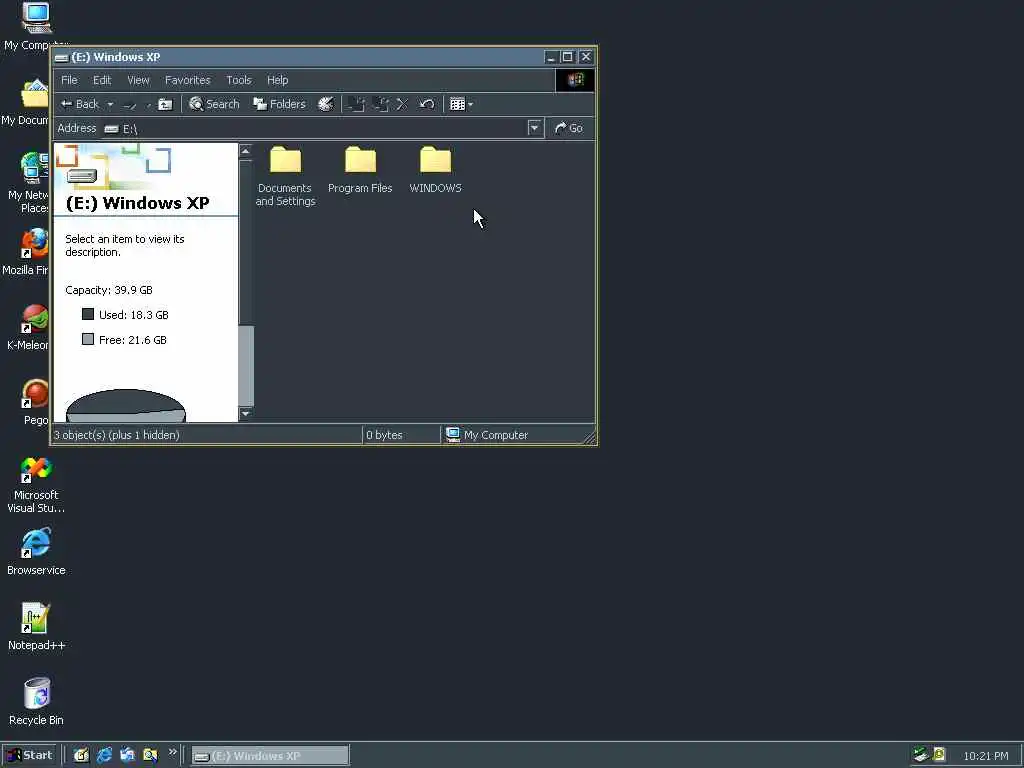Click the side pane scroll up arrow
The height and width of the screenshot is (768, 1024).
coord(246,152)
